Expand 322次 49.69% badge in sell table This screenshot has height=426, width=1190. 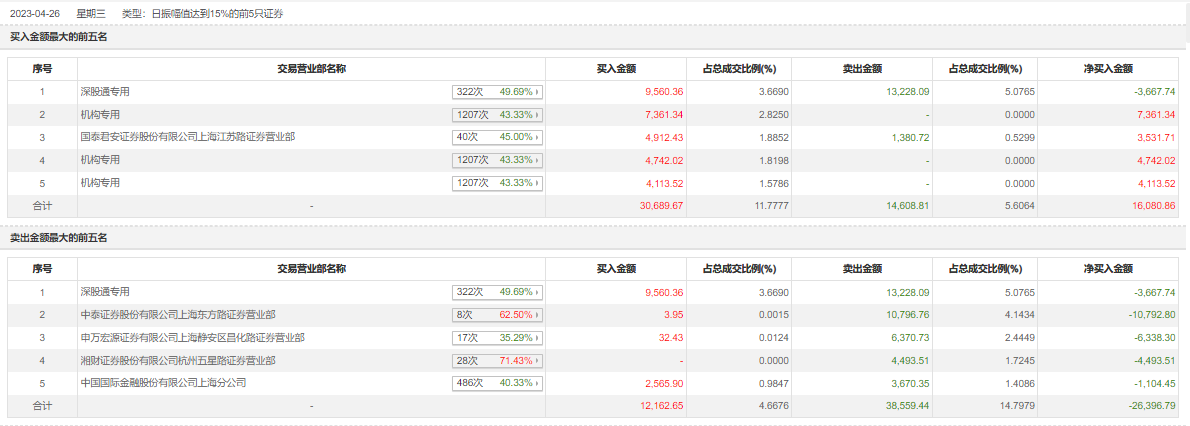[497, 291]
